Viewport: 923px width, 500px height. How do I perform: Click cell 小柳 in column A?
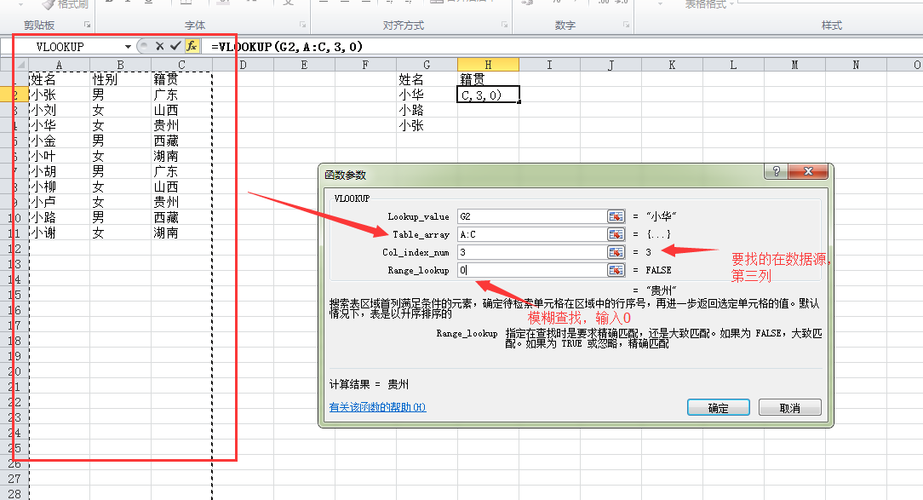click(59, 186)
